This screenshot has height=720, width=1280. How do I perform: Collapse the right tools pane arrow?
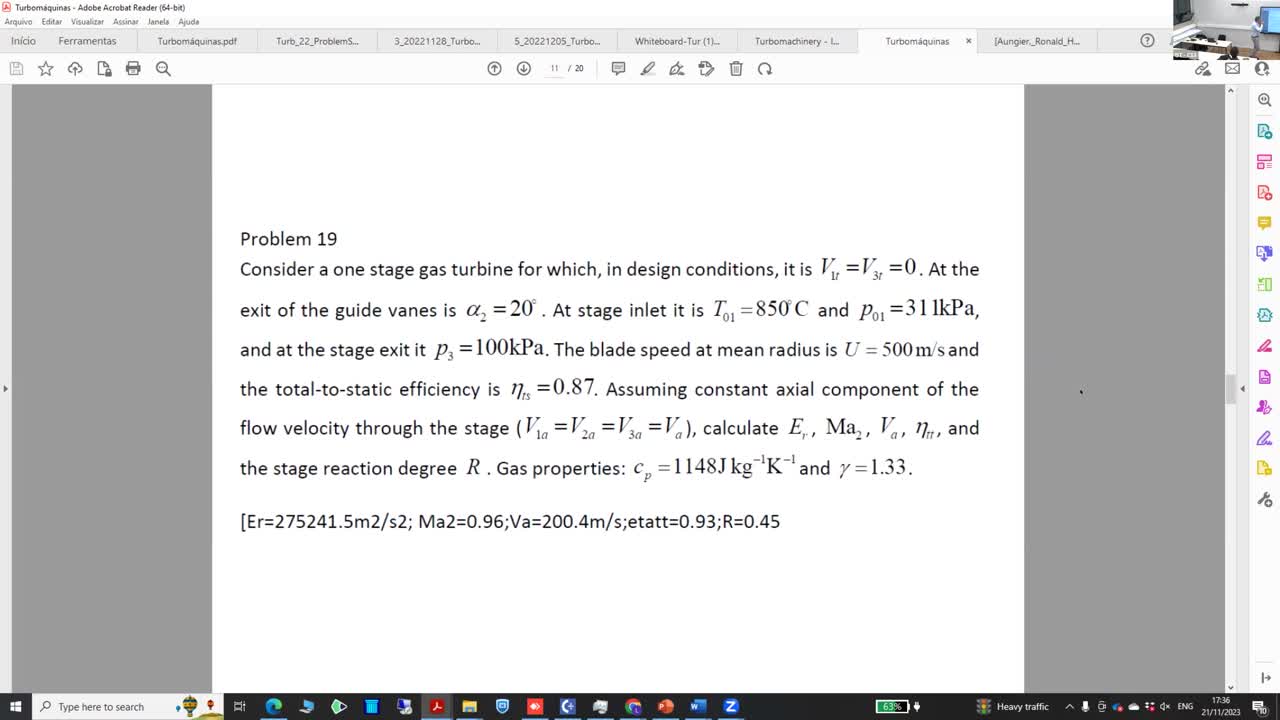(1243, 388)
